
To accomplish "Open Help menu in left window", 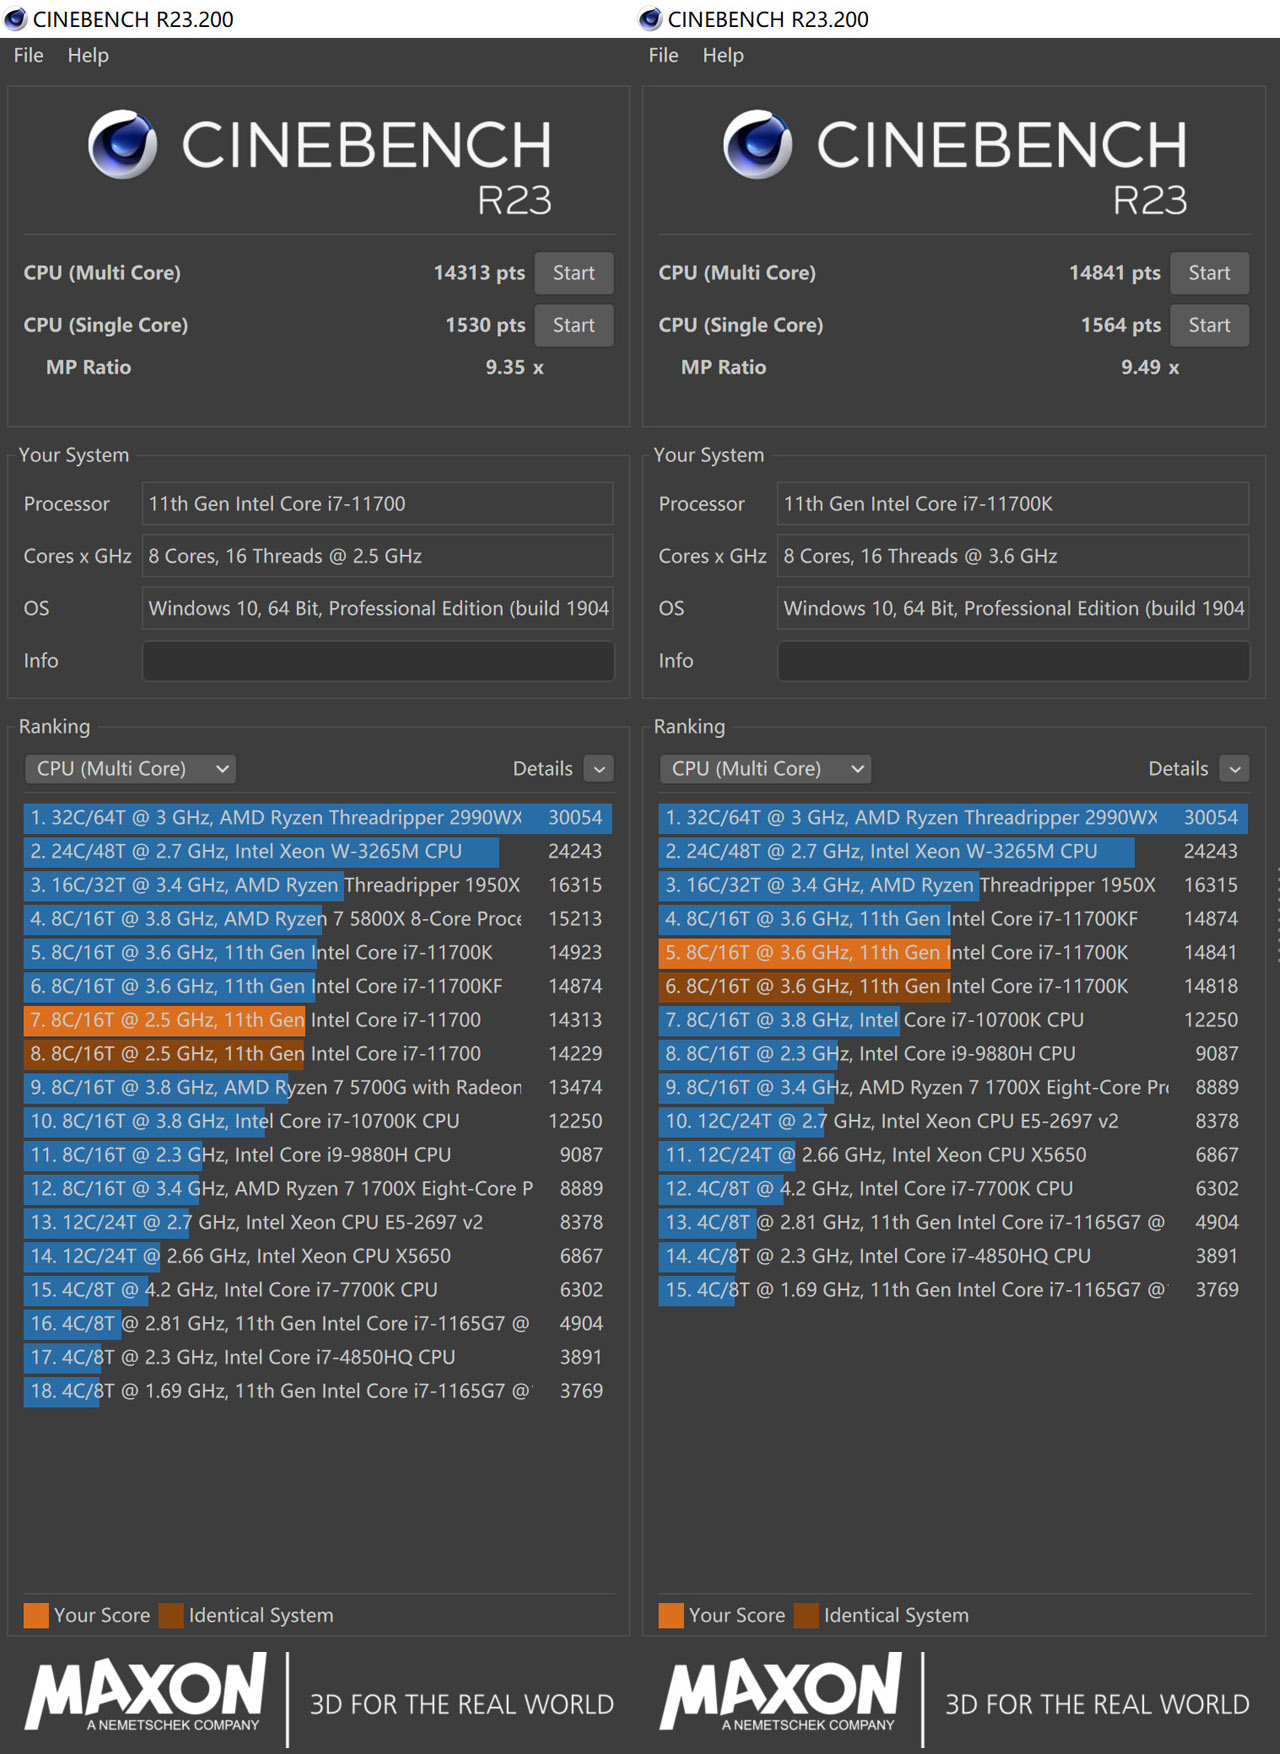I will (88, 55).
